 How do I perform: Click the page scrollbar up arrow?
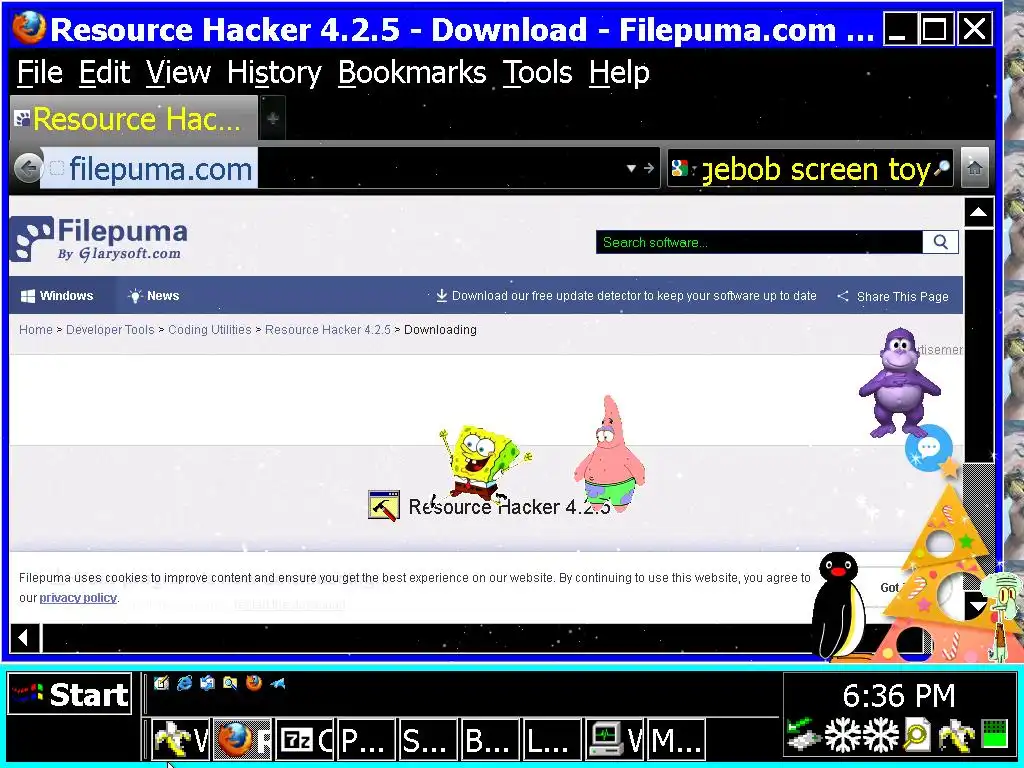(x=978, y=212)
